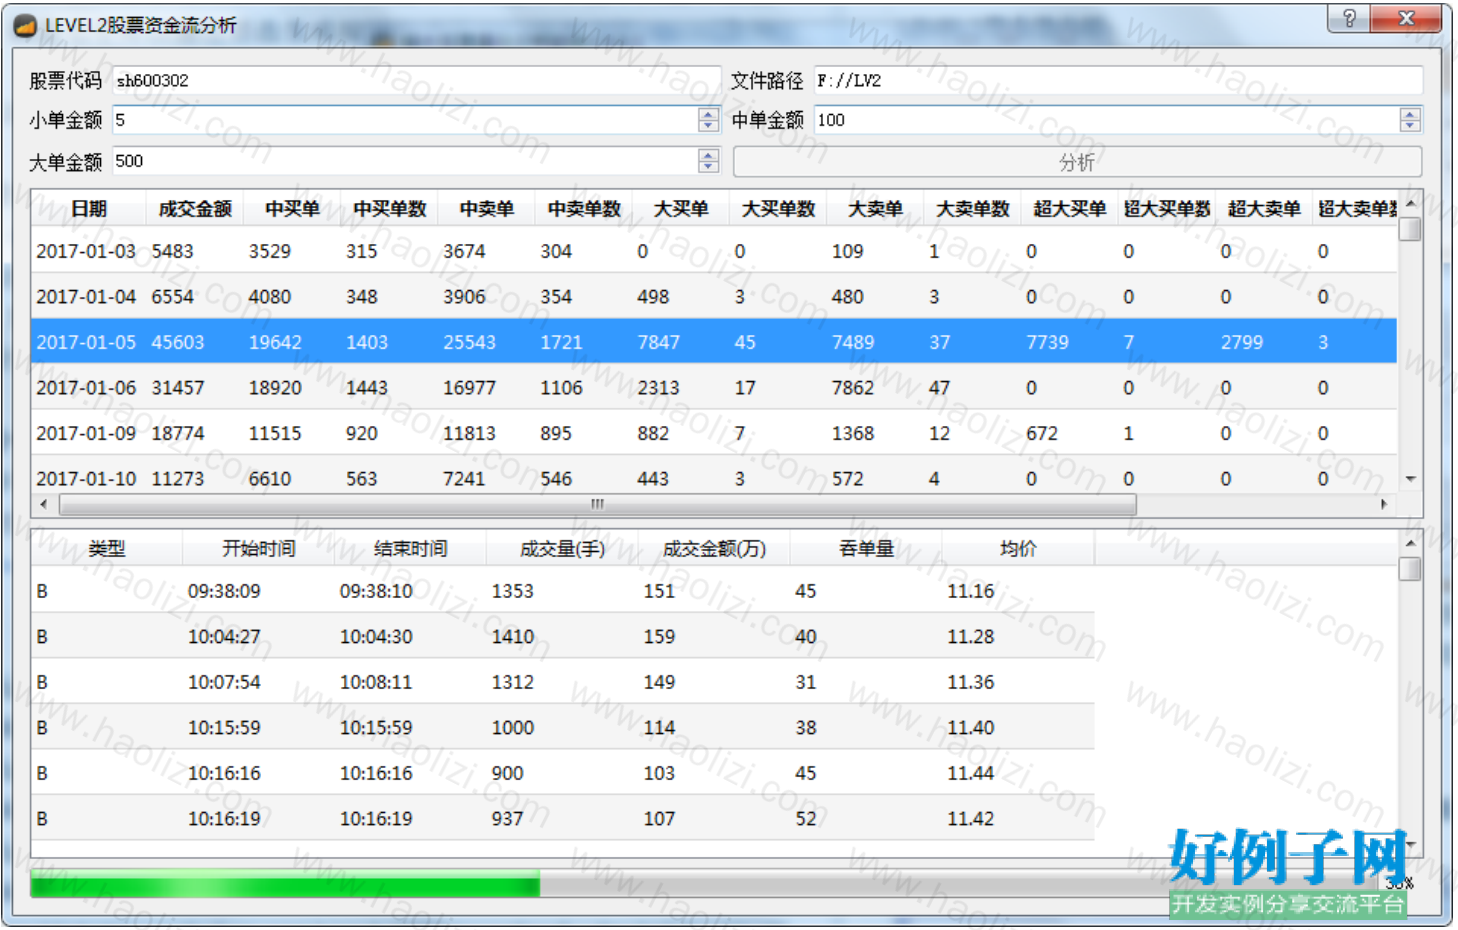Viewport: 1458px width, 930px height.
Task: Click the 大买单数 column header
Action: click(778, 209)
